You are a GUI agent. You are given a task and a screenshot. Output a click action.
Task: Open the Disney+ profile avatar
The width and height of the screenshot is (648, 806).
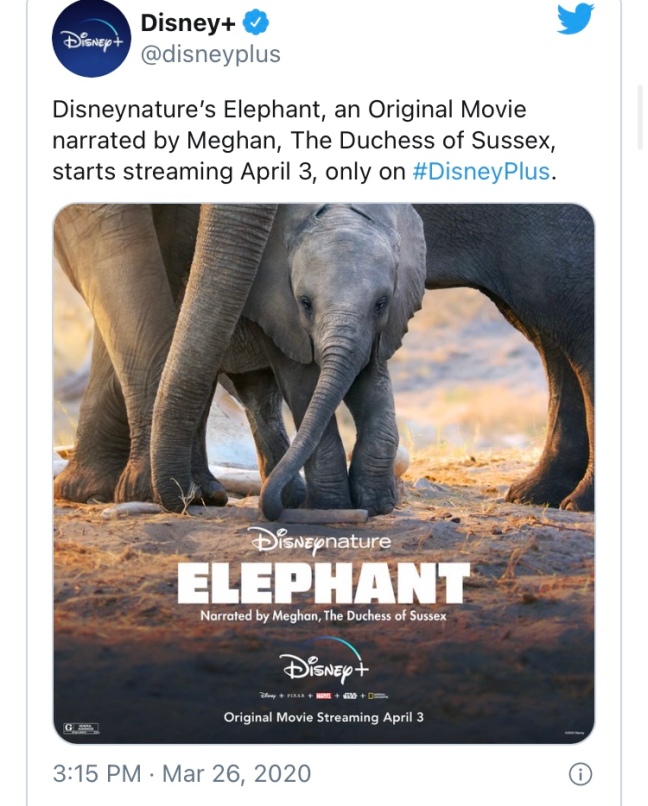click(91, 39)
